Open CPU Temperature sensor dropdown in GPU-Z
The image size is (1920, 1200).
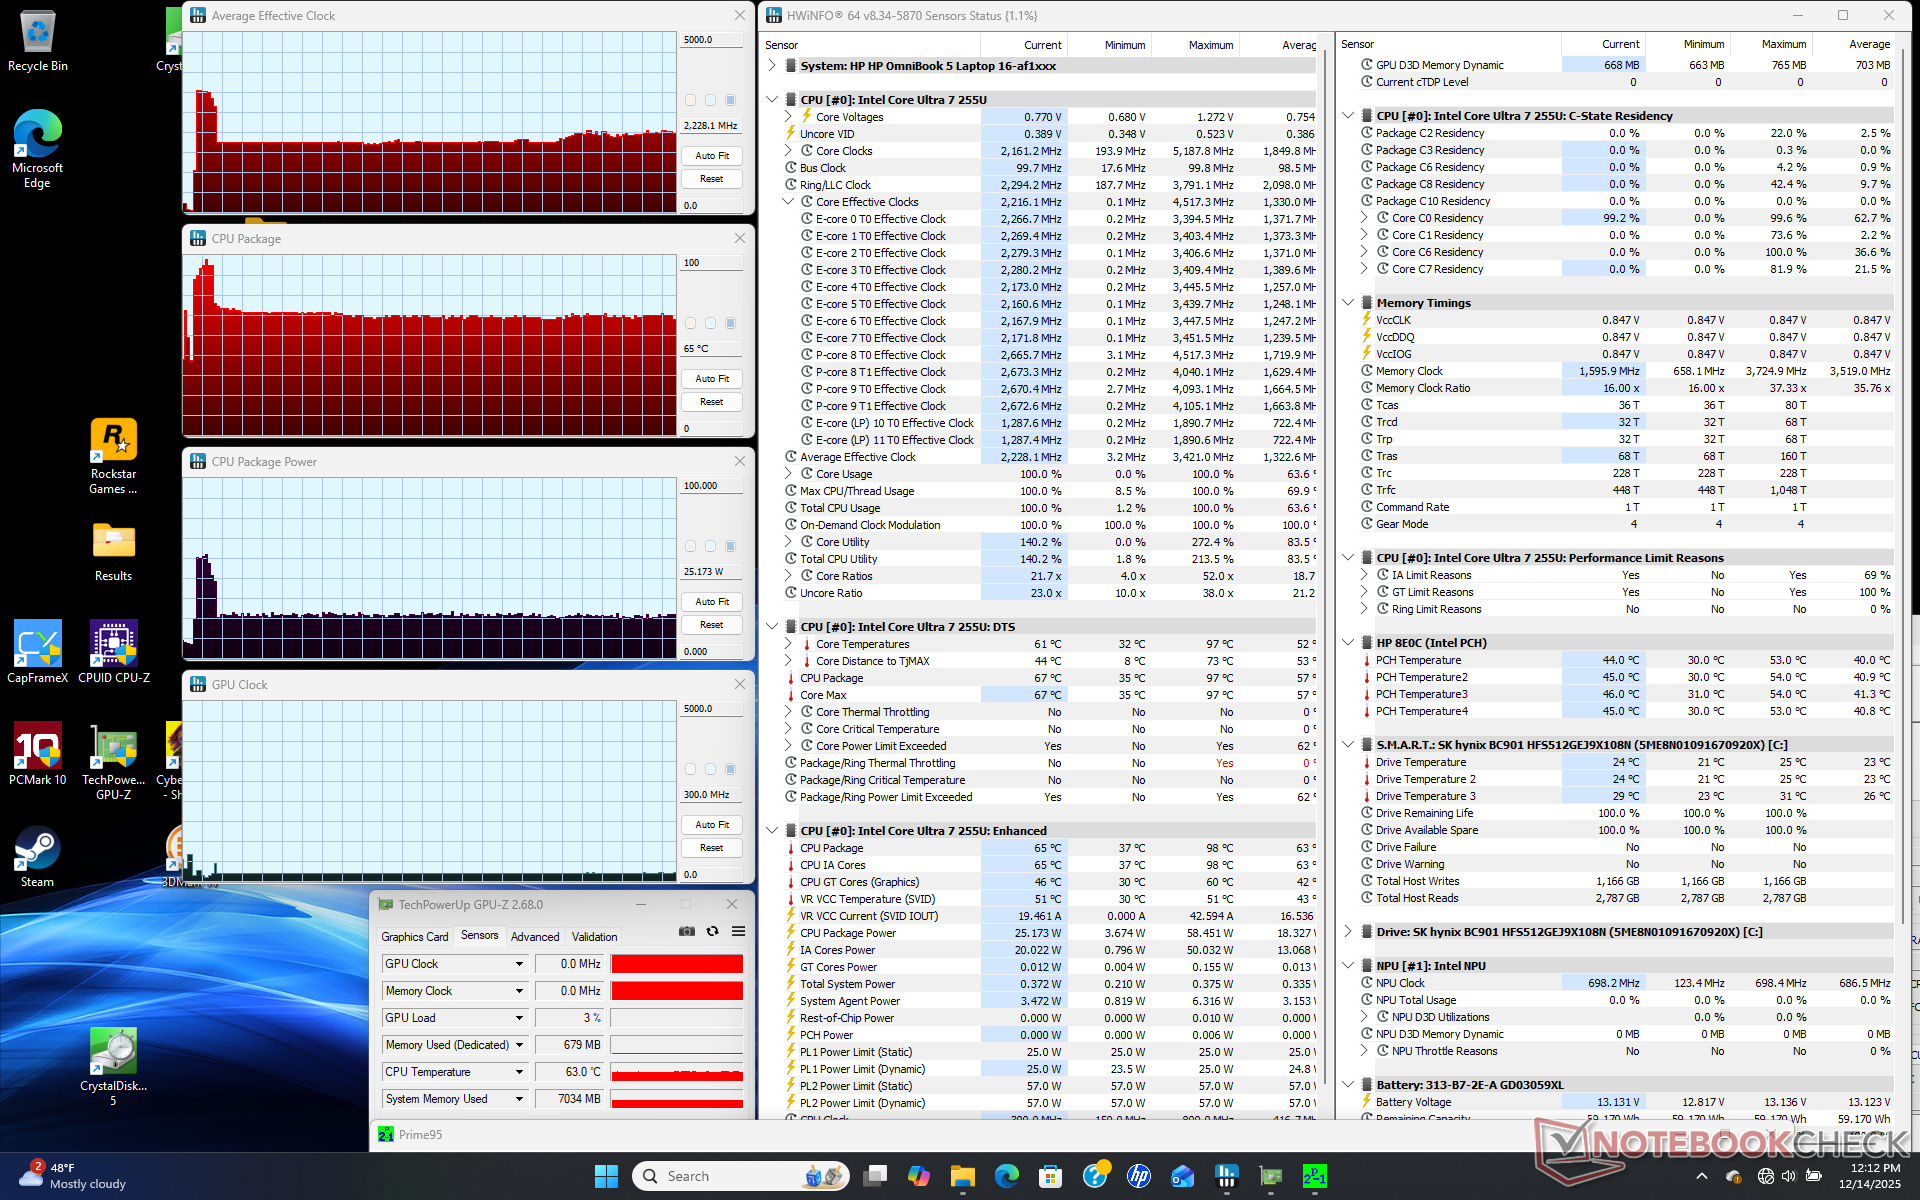519,1072
